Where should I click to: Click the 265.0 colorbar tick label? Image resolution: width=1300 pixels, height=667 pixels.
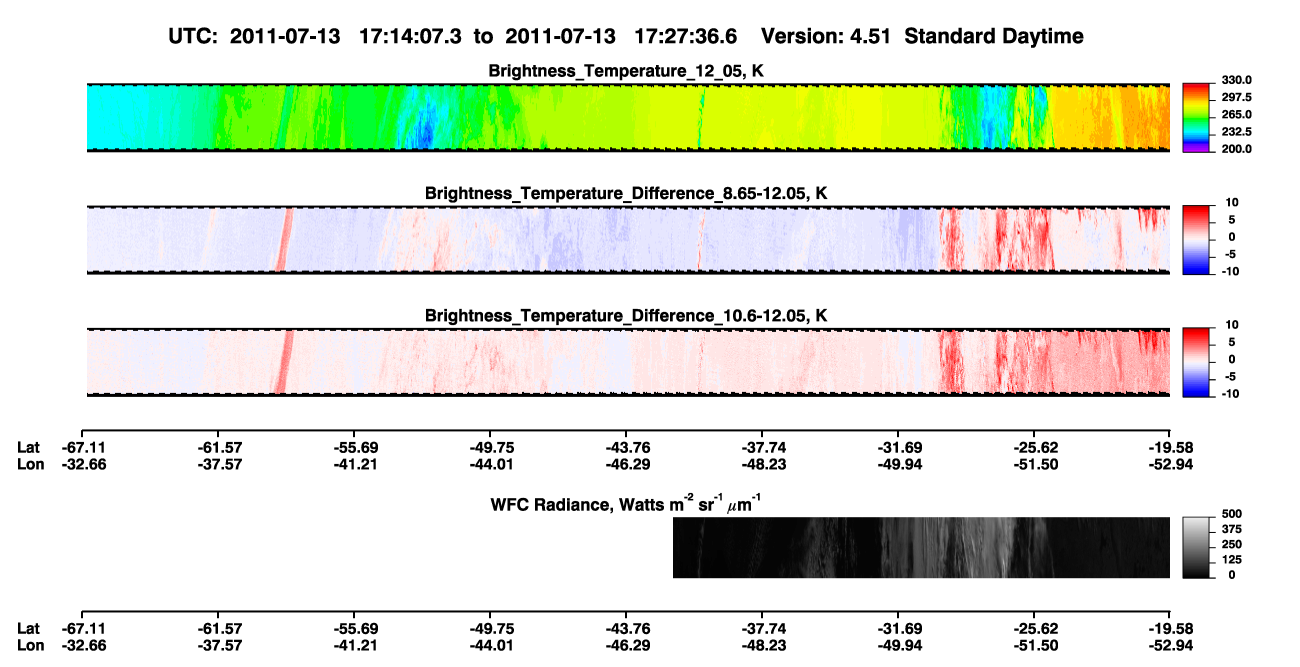(x=1236, y=114)
